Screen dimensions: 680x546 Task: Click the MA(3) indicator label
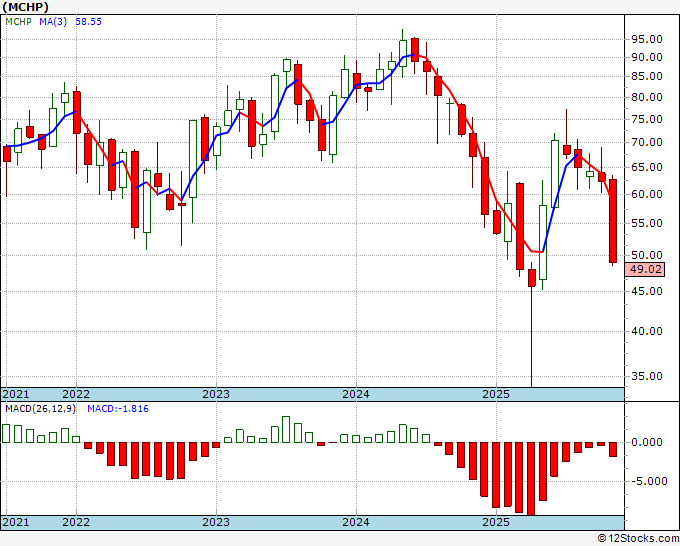53,22
